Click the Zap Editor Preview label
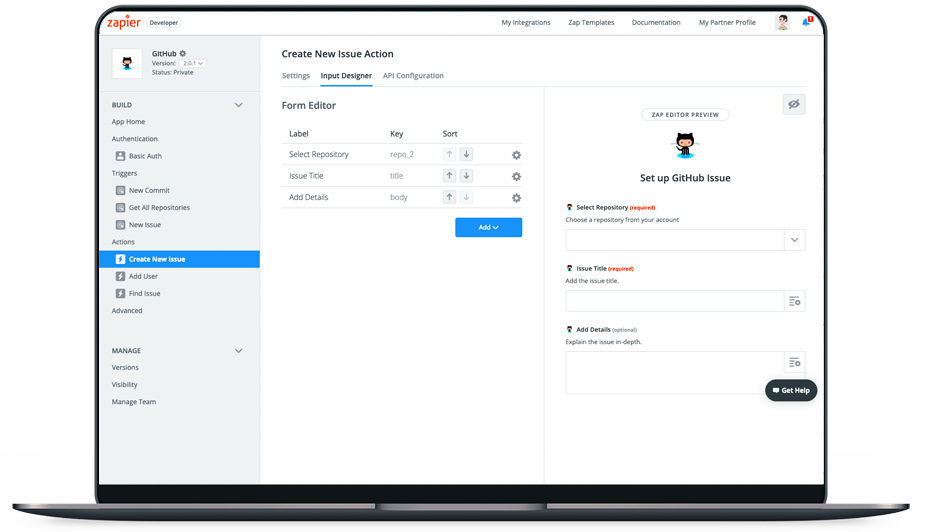This screenshot has height=532, width=931. 685,115
